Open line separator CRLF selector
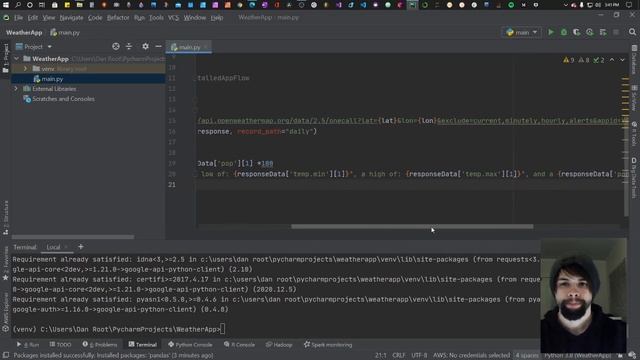Image resolution: width=640 pixels, height=360 pixels. (398, 356)
